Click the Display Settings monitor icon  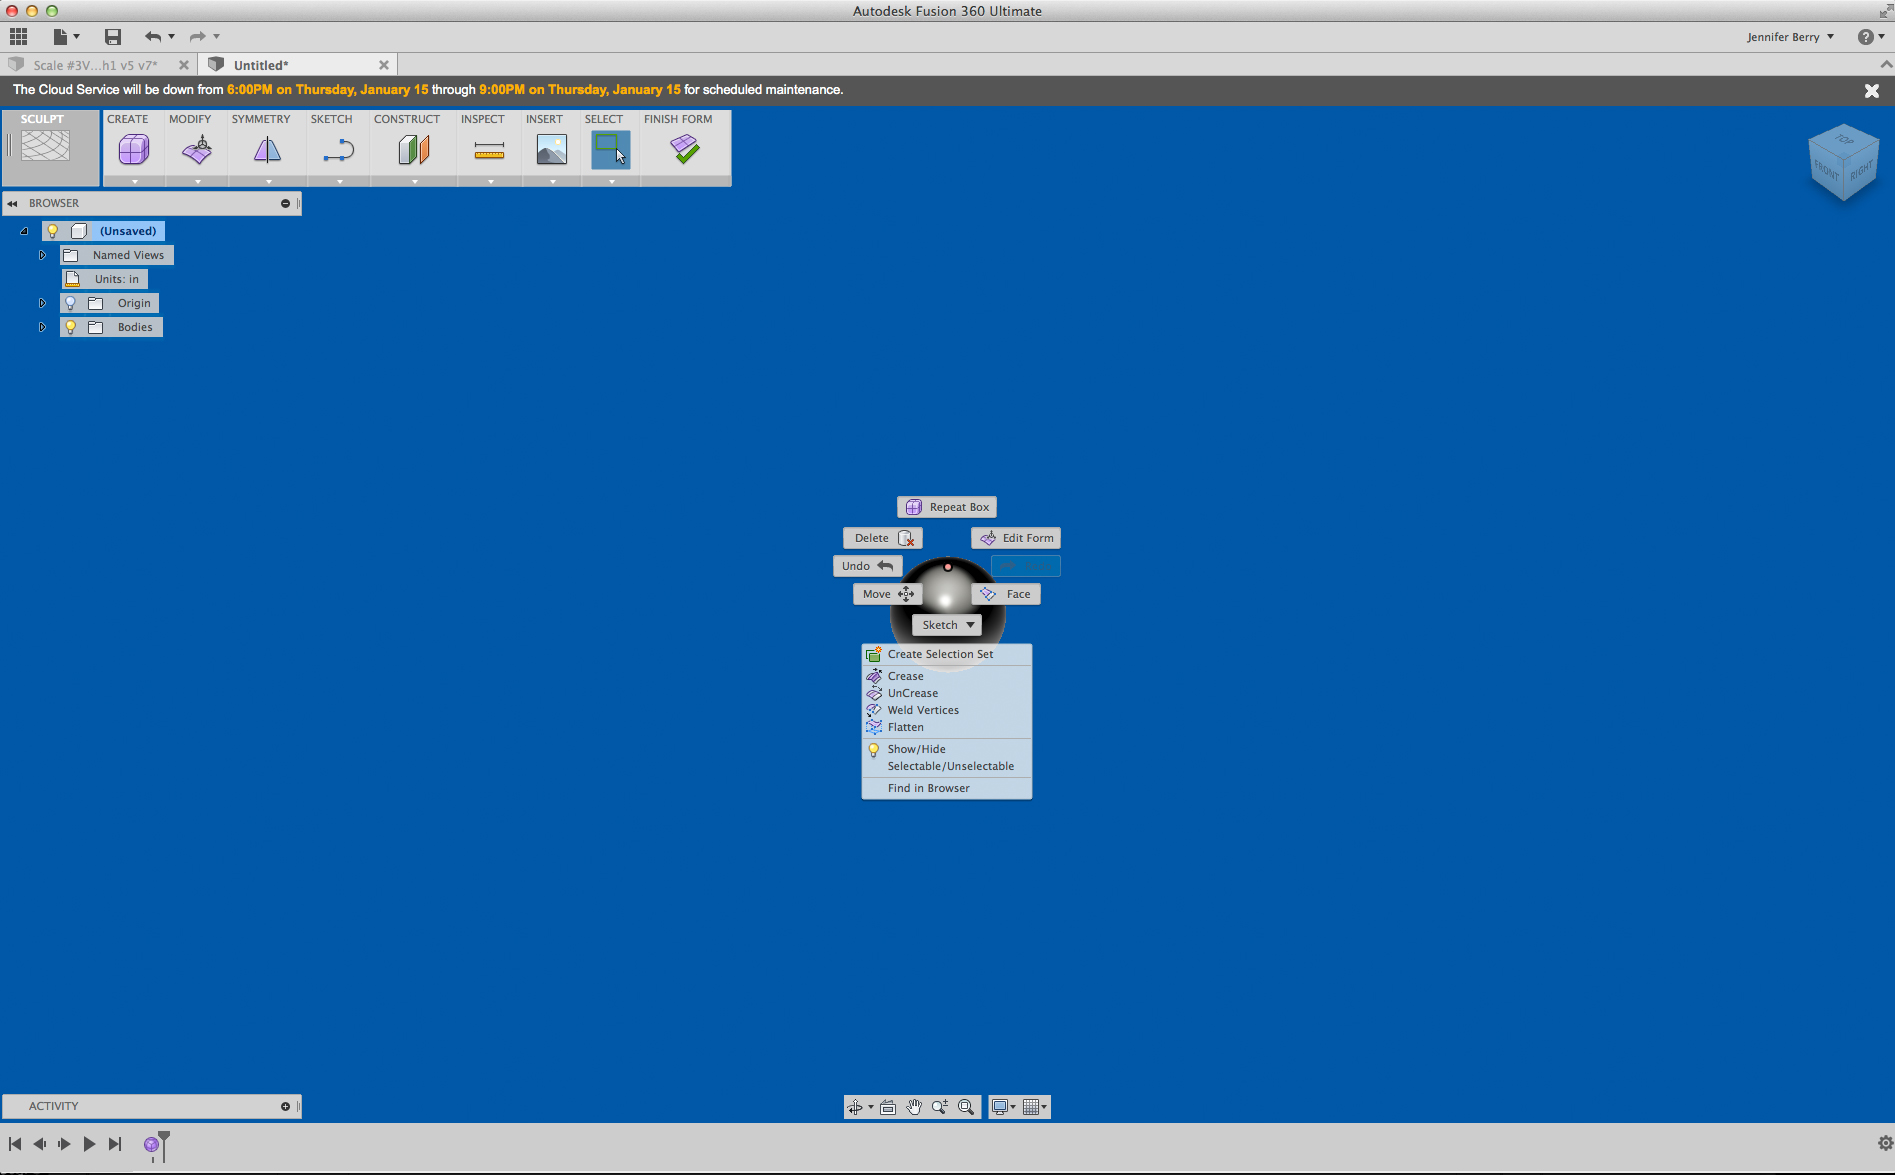[1000, 1107]
